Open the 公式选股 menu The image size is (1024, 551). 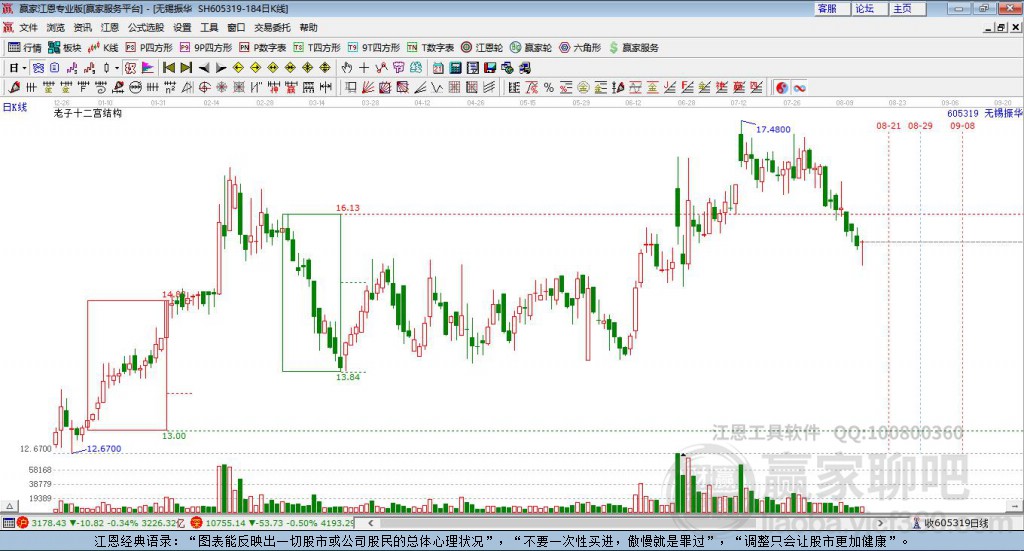[x=146, y=27]
